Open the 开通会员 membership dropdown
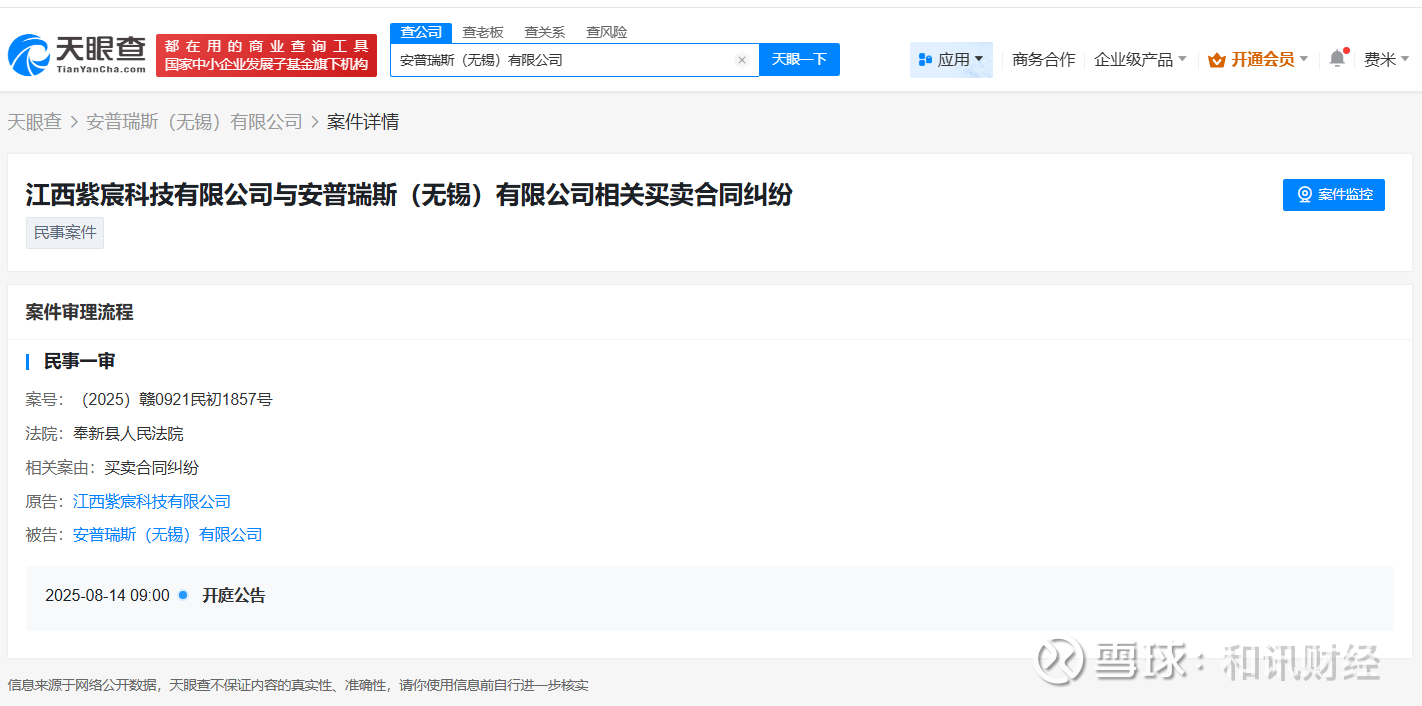Image resolution: width=1422 pixels, height=706 pixels. coord(1258,60)
